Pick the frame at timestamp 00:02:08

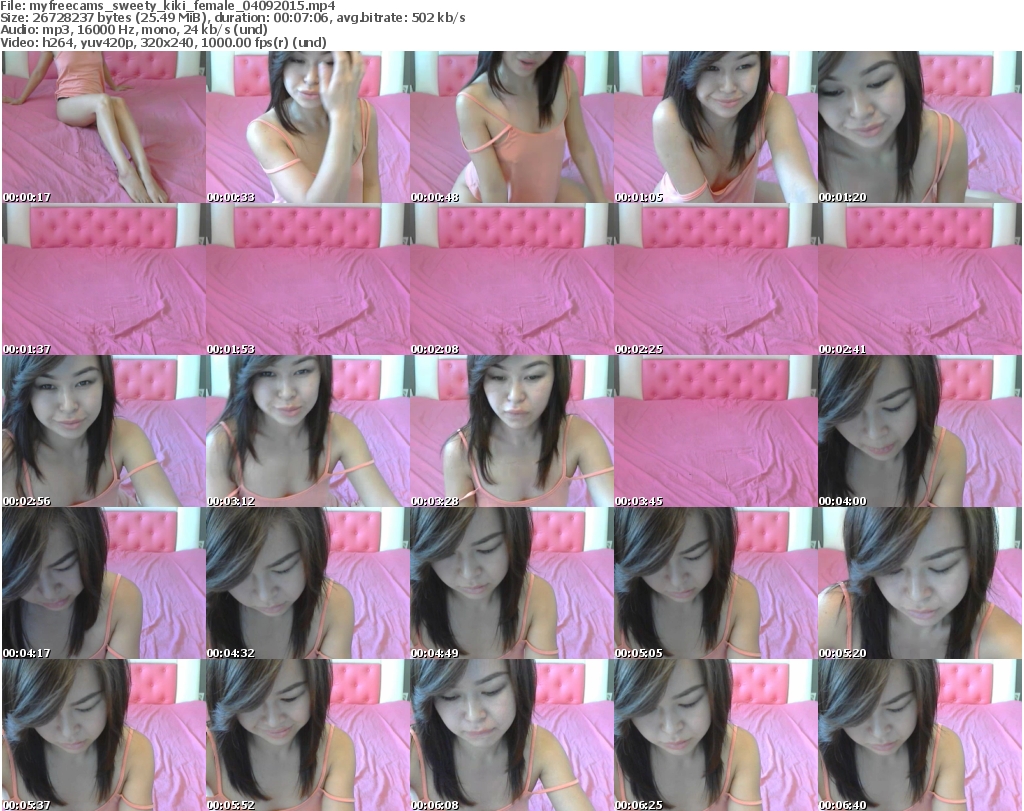point(512,279)
